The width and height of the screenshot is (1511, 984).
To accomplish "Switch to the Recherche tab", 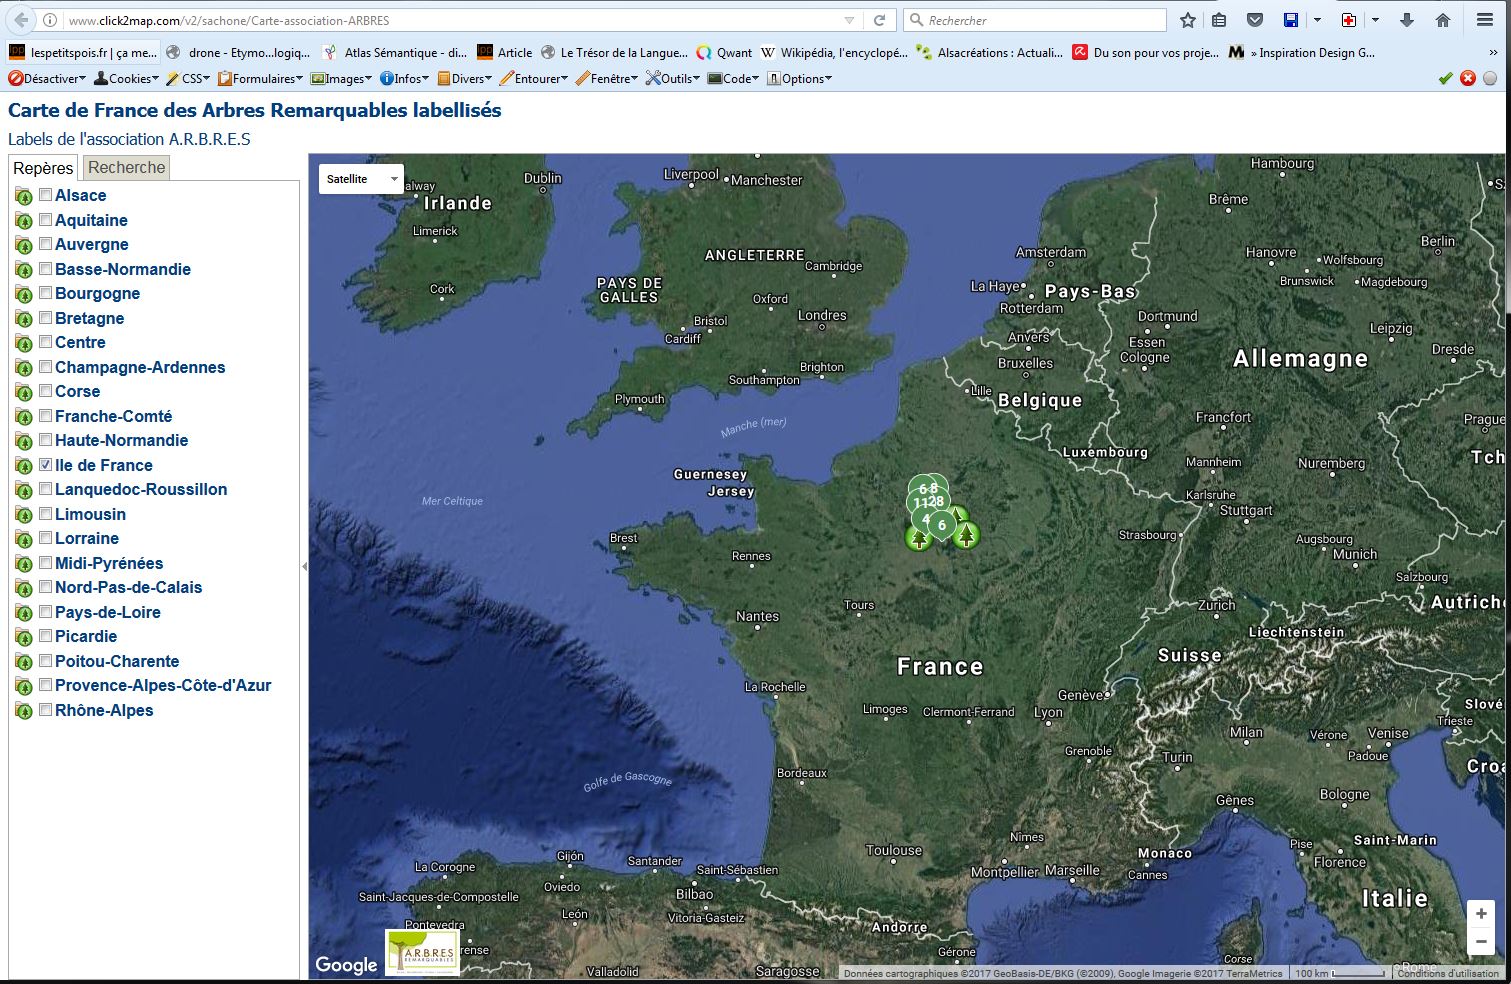I will tap(126, 167).
